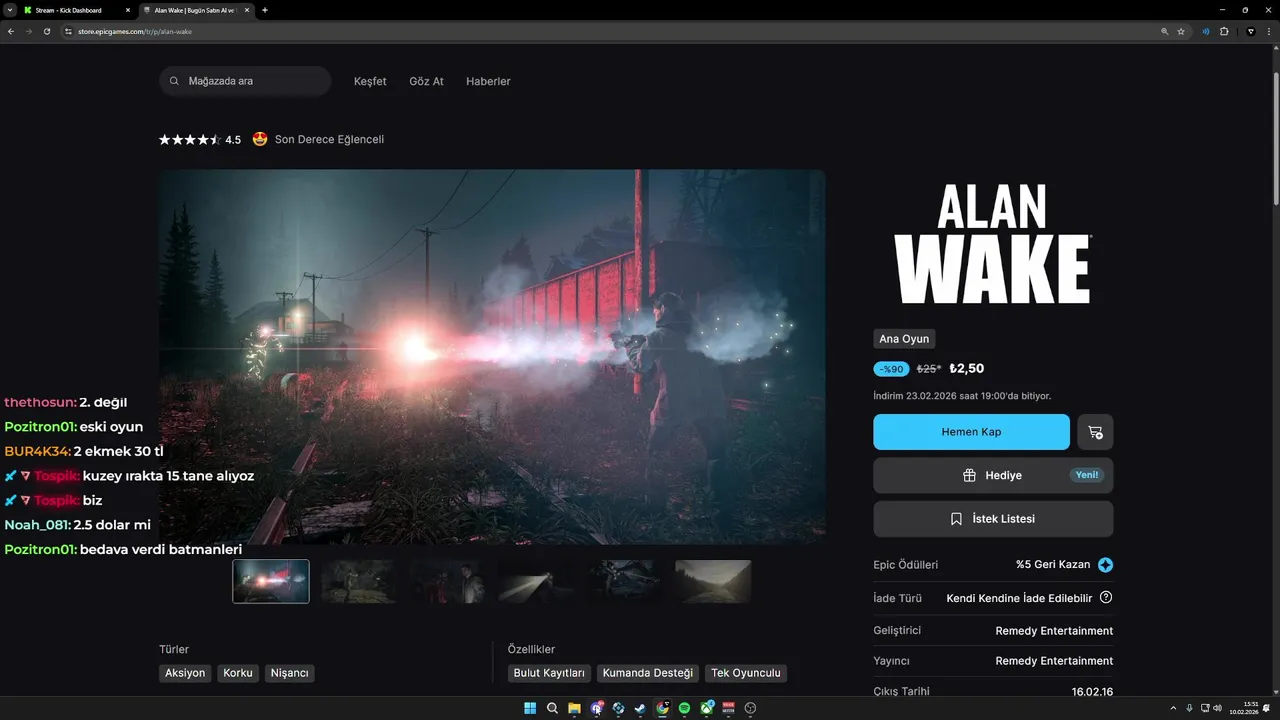Add Alan Wake to cart icon
The height and width of the screenshot is (720, 1280).
1095,432
